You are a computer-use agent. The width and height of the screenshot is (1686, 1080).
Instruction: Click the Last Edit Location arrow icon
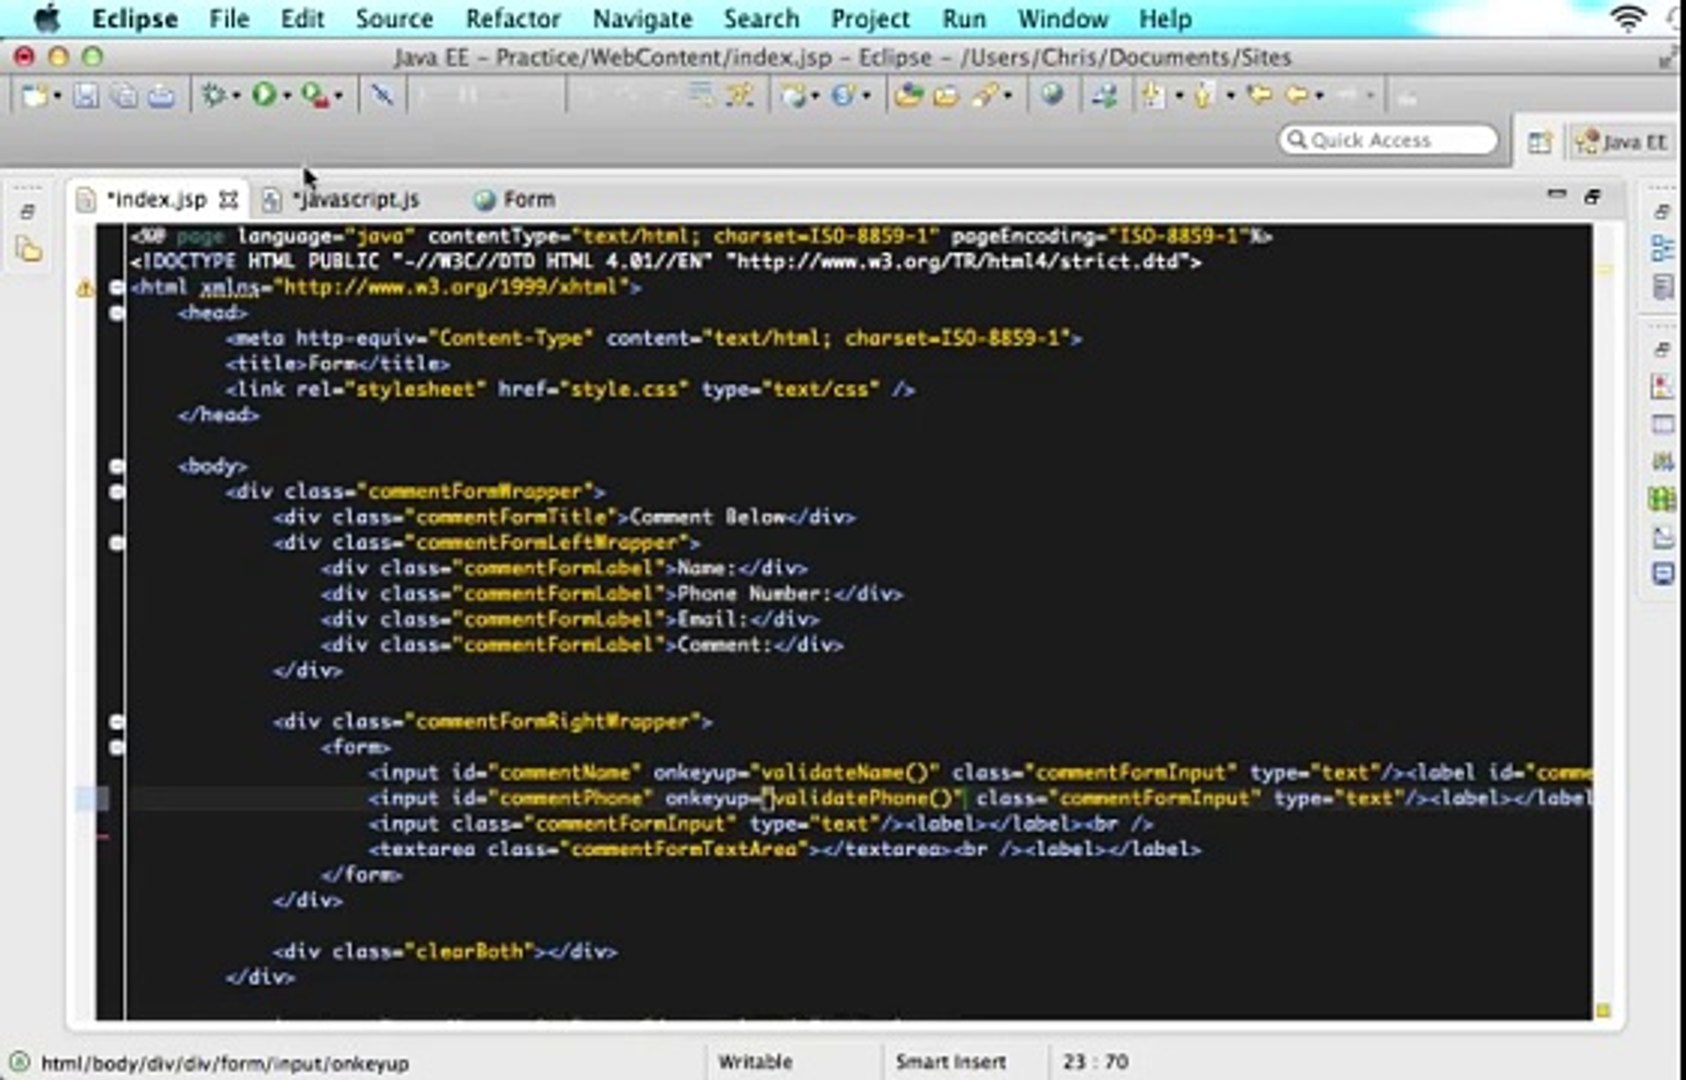click(x=1260, y=95)
